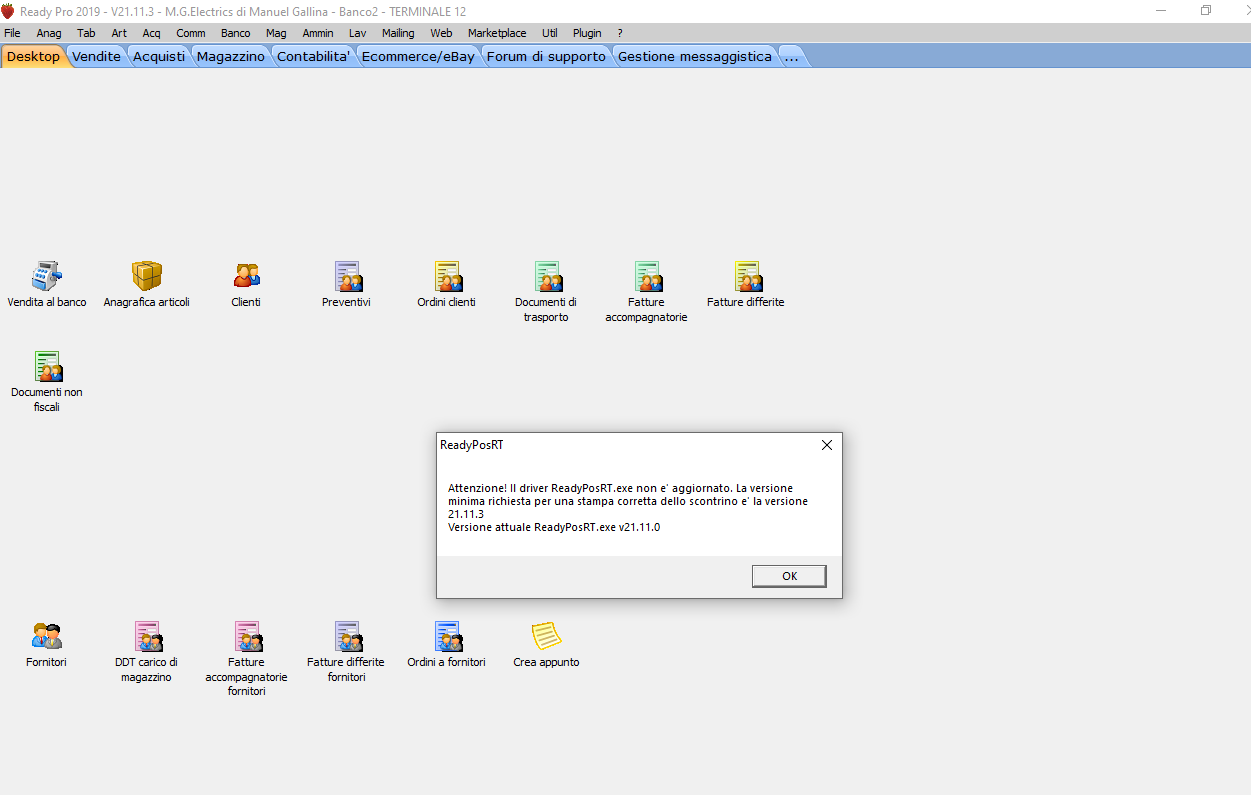
Task: Open the Vendita al banco icon
Action: pyautogui.click(x=47, y=276)
